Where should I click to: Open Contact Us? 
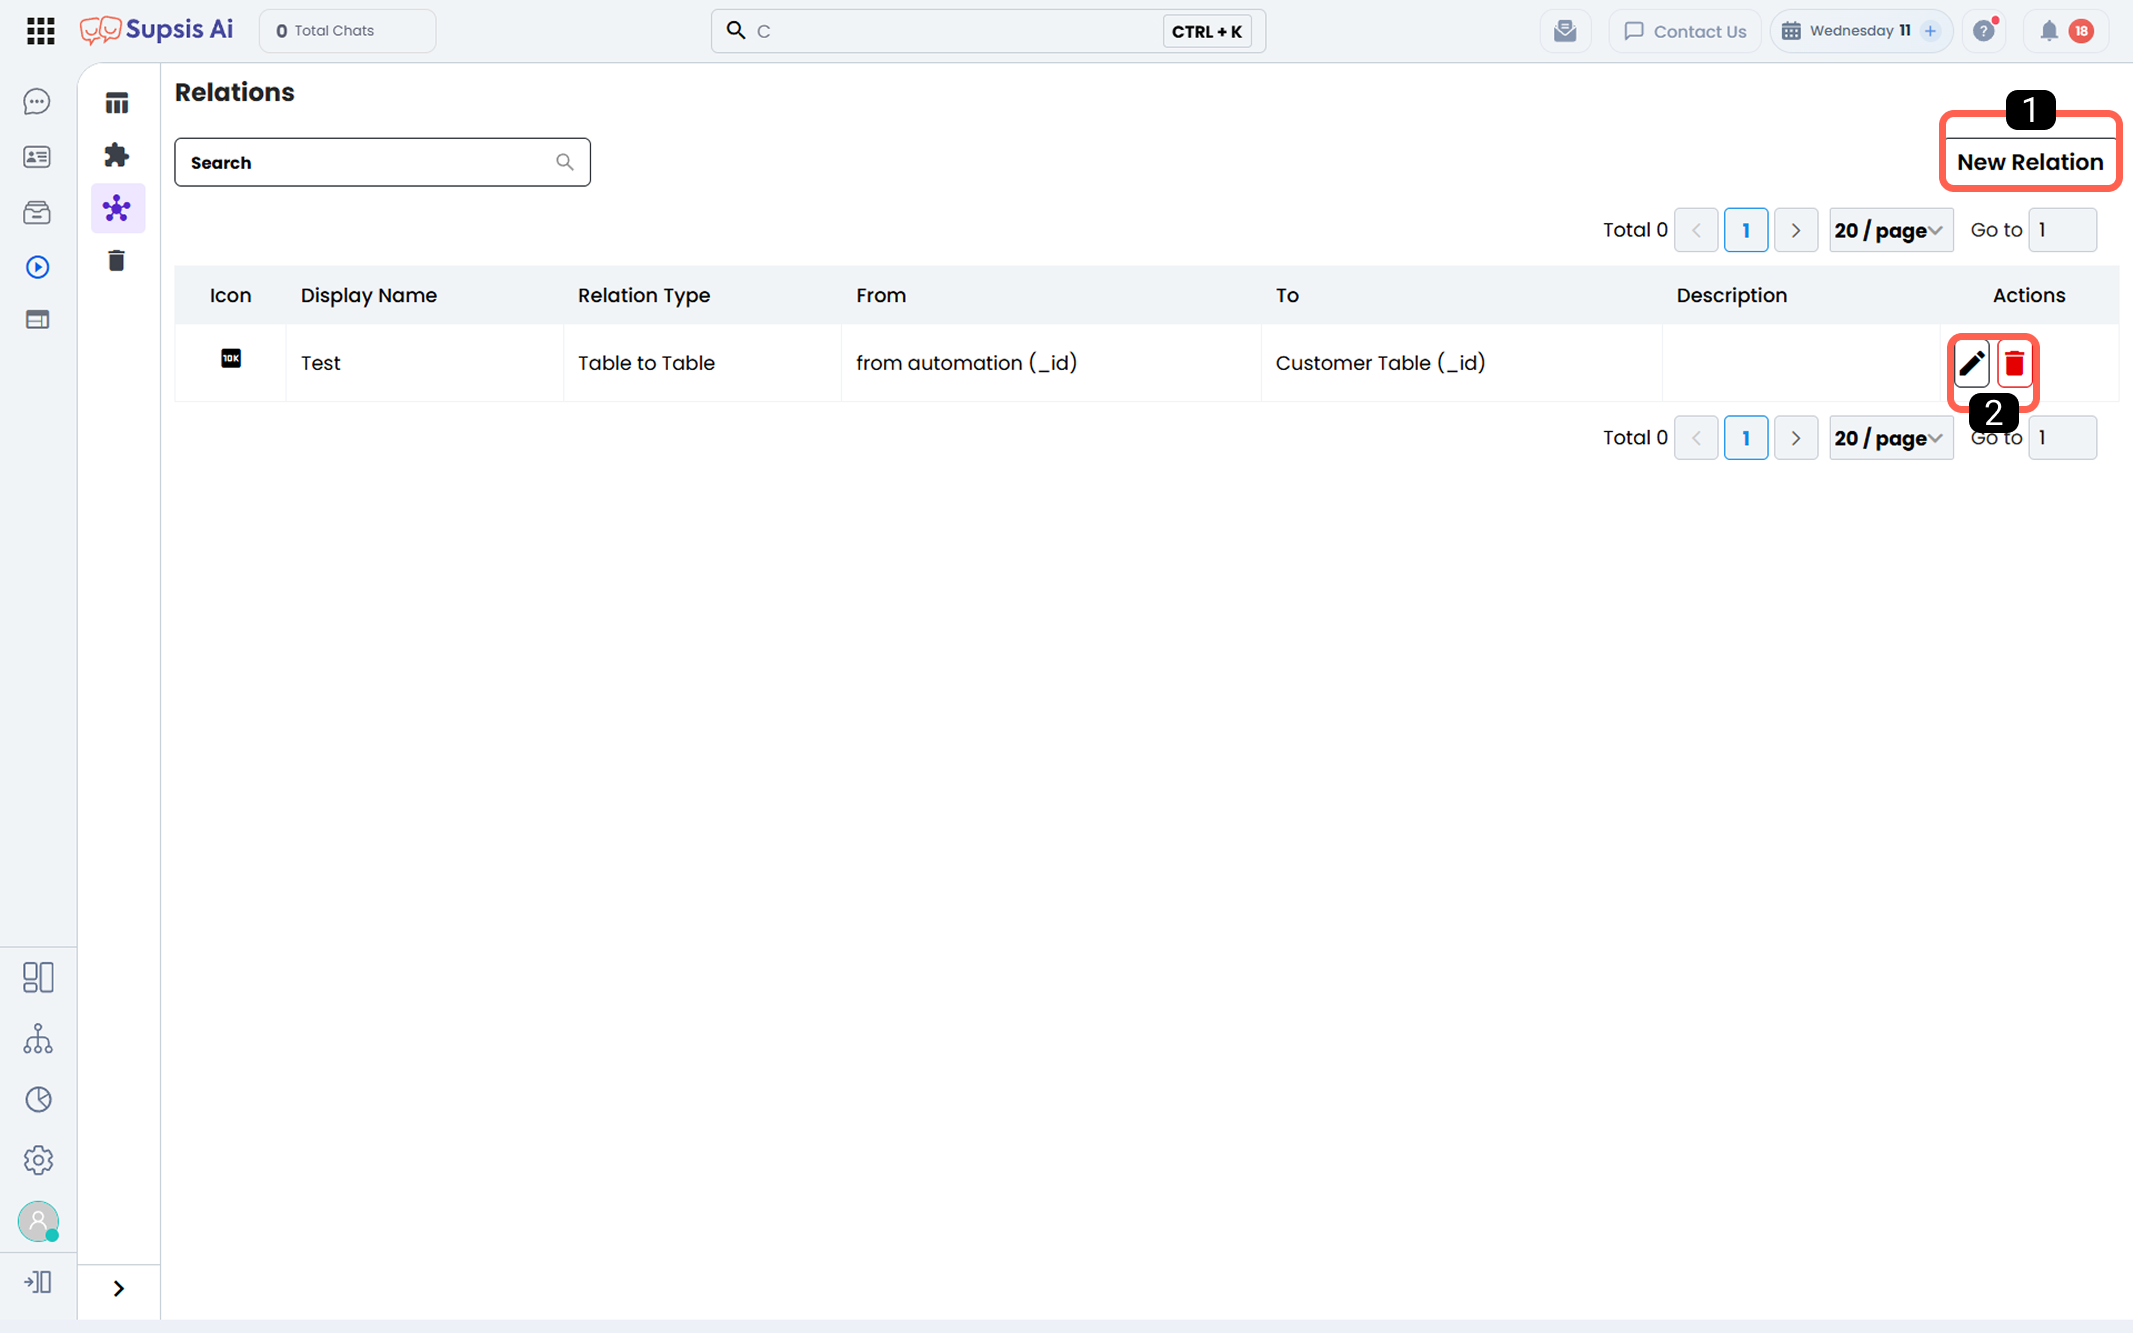1685,31
